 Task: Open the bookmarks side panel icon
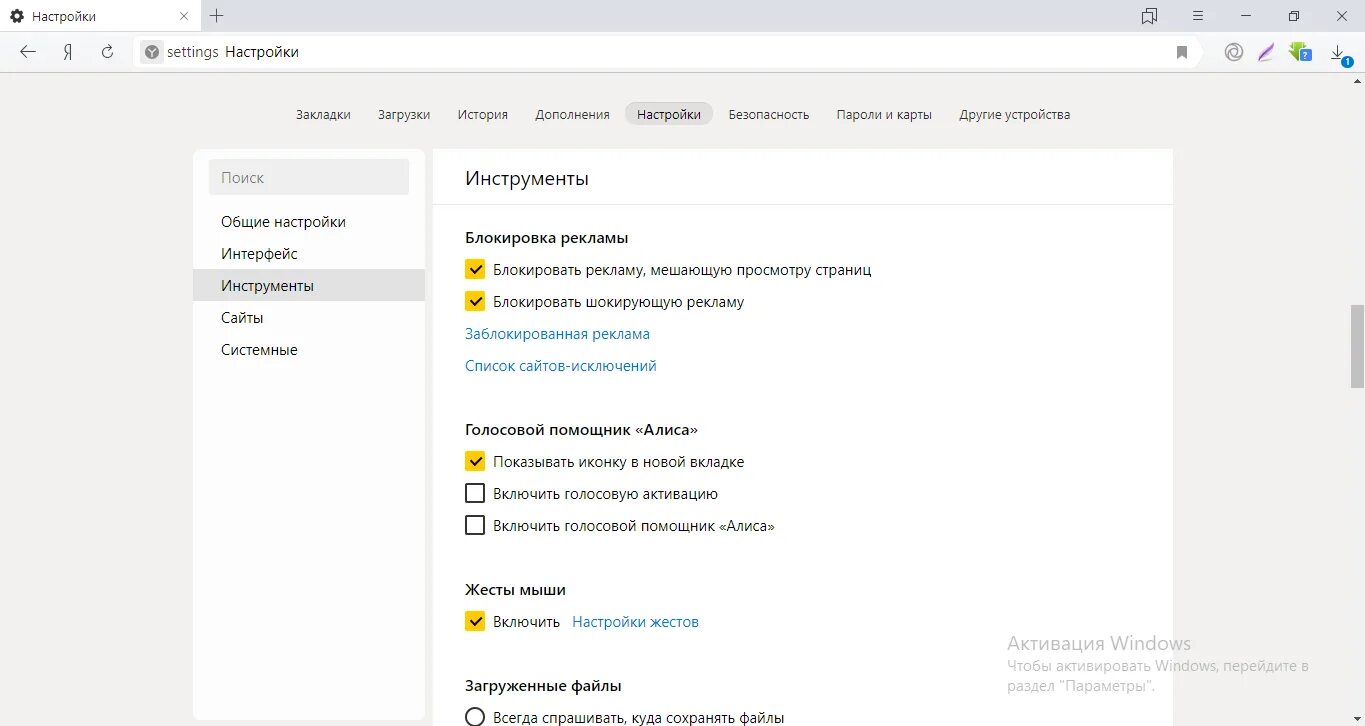pos(1149,16)
